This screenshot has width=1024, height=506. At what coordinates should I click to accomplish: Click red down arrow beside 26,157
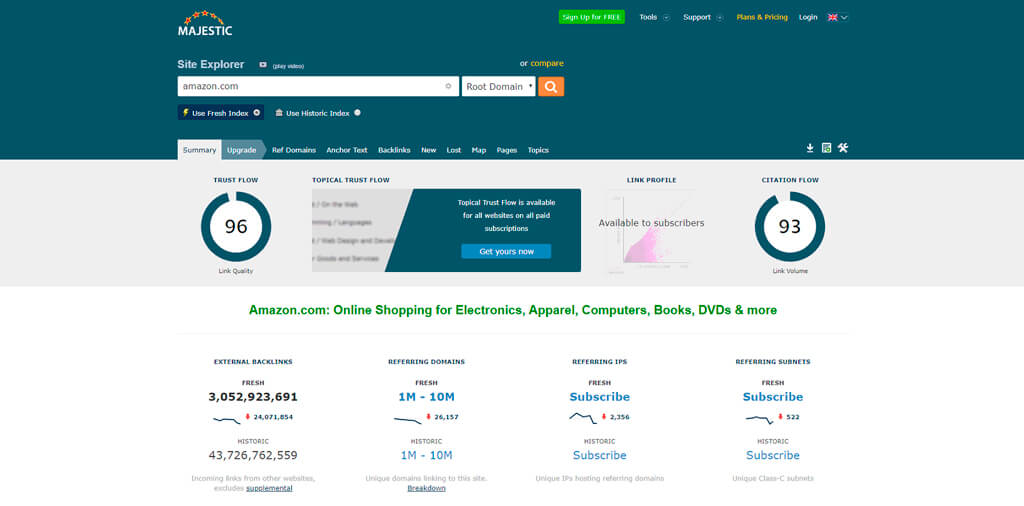pyautogui.click(x=428, y=417)
